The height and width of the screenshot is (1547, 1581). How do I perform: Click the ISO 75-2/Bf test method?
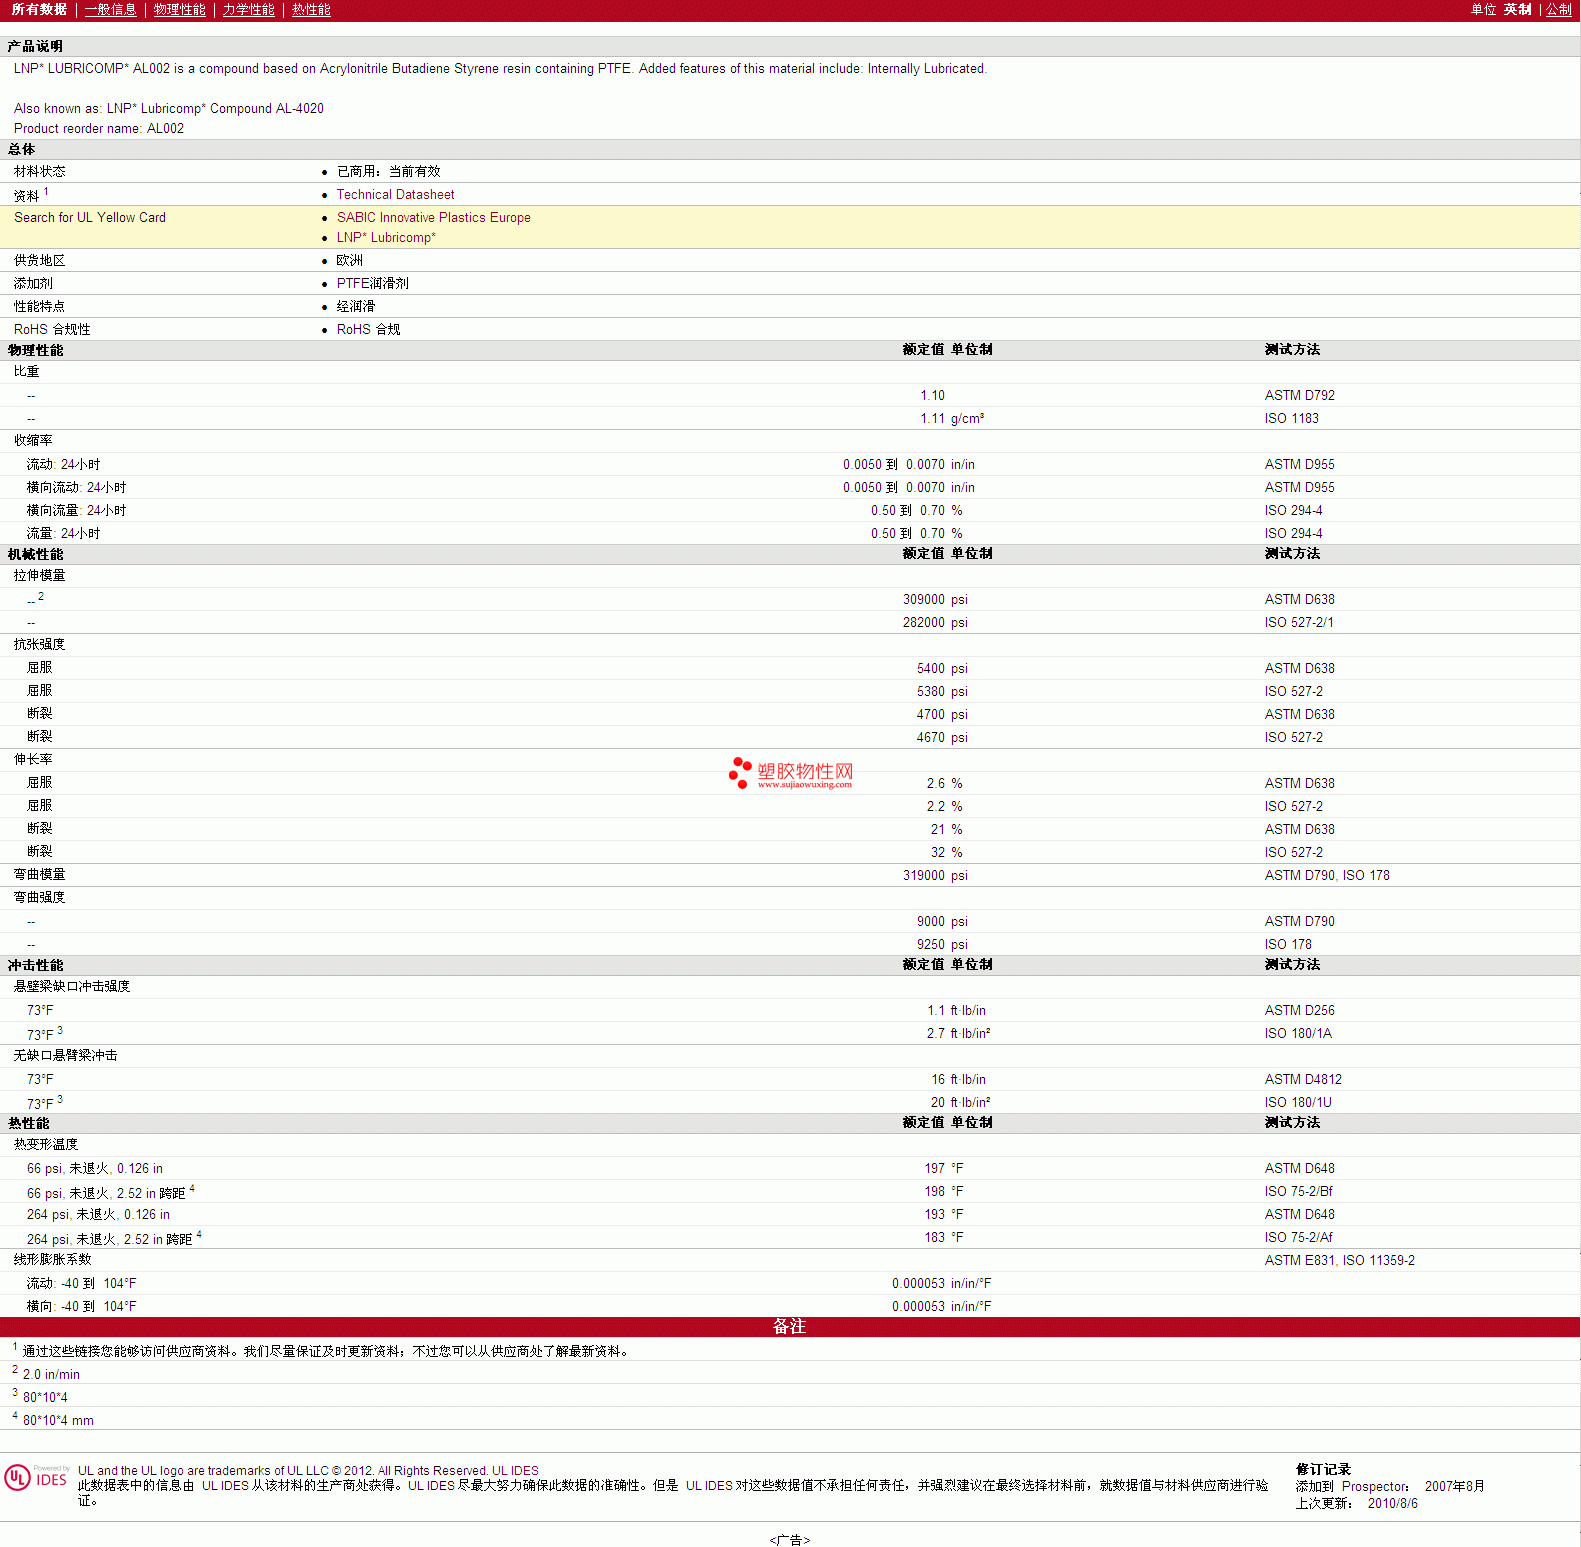pyautogui.click(x=1298, y=1192)
